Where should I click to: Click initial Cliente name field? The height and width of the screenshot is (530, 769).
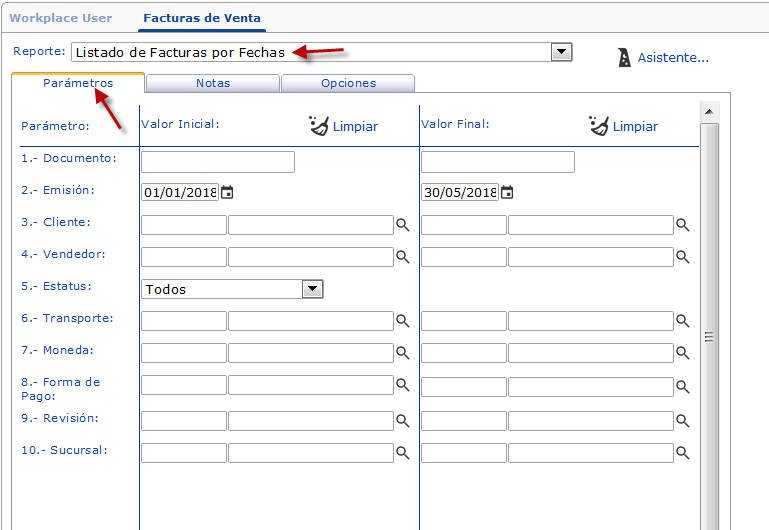point(311,225)
